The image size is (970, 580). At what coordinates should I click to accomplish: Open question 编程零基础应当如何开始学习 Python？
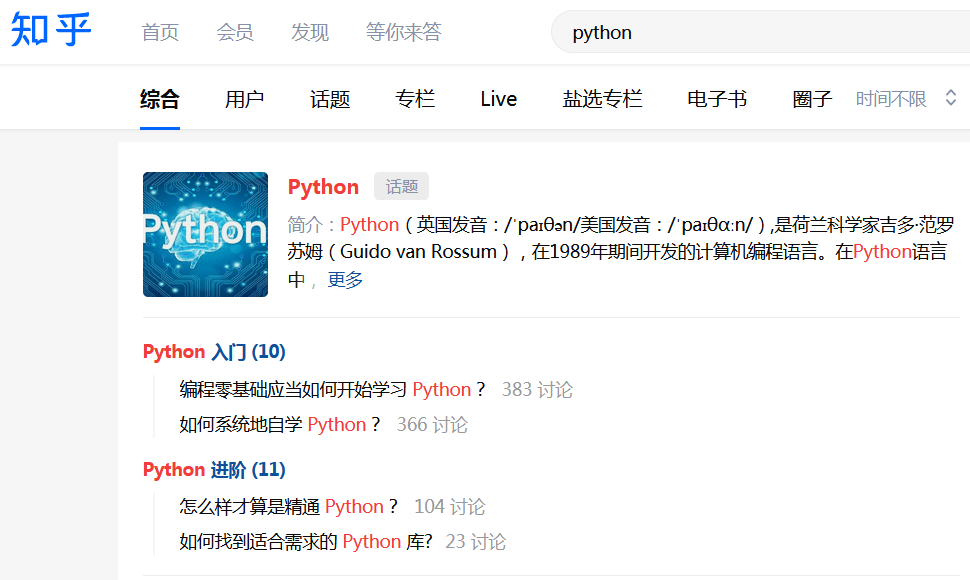coord(332,390)
